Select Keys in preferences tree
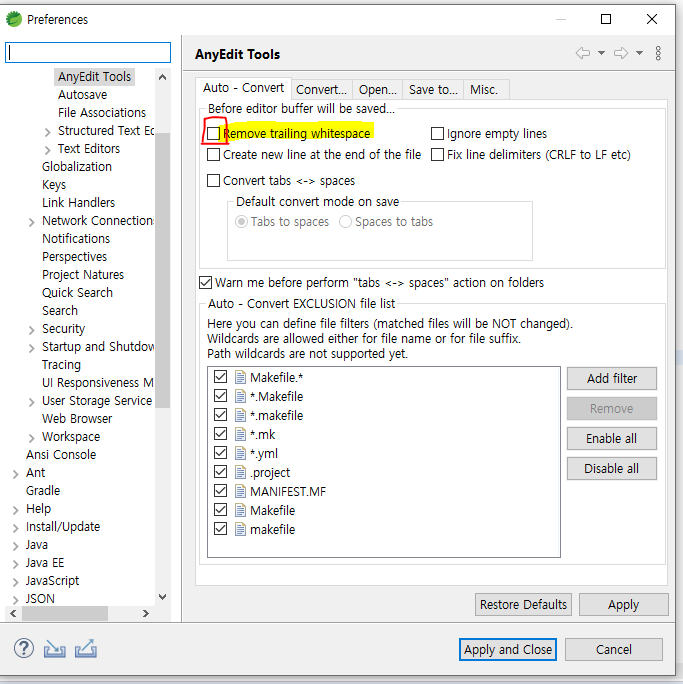This screenshot has height=684, width=683. pyautogui.click(x=54, y=185)
